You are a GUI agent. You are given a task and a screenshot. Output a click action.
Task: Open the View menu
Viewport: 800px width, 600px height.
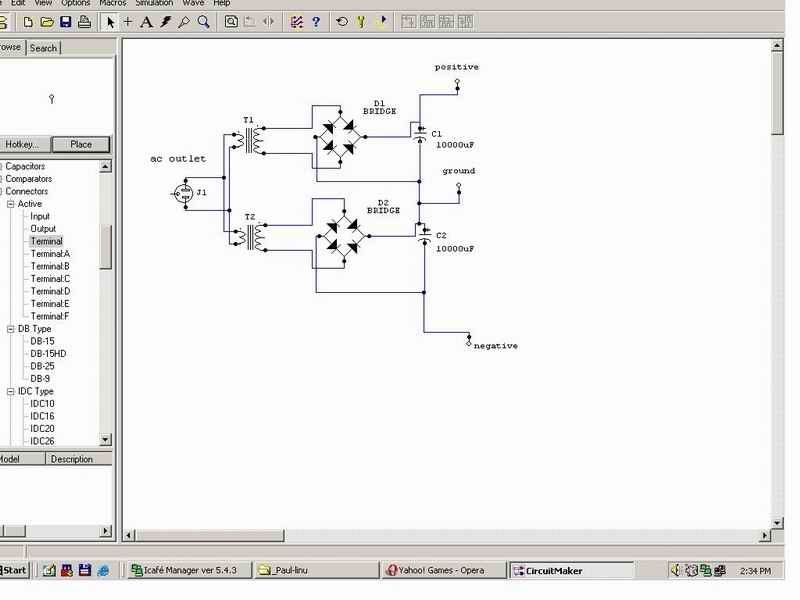43,3
